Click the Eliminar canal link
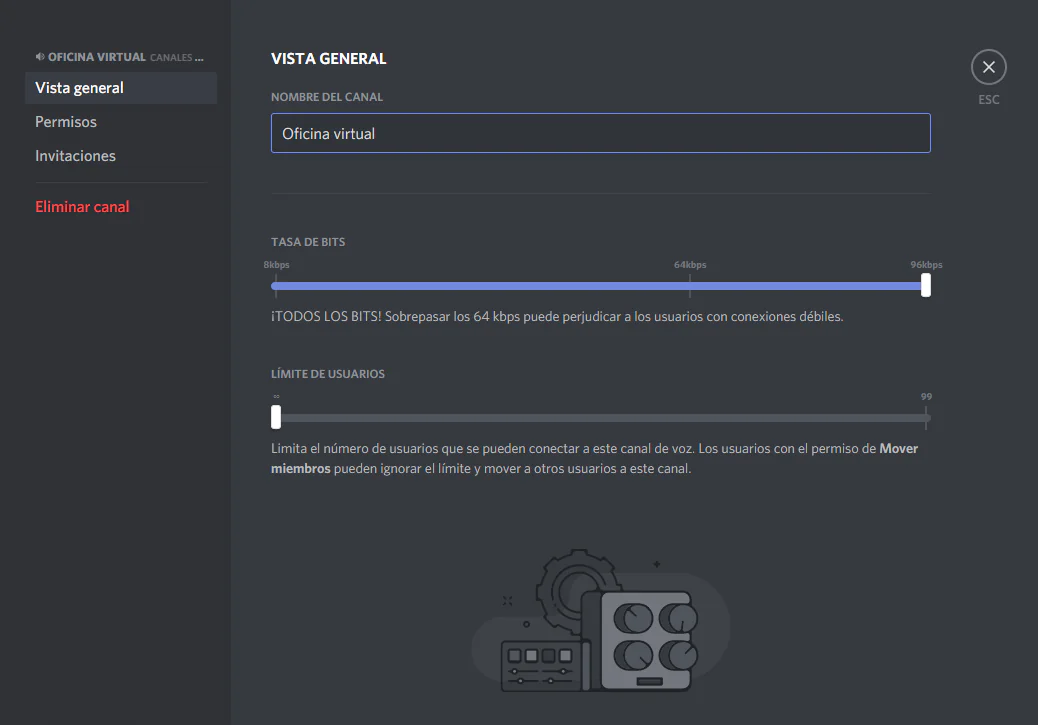The width and height of the screenshot is (1038, 725). [82, 206]
